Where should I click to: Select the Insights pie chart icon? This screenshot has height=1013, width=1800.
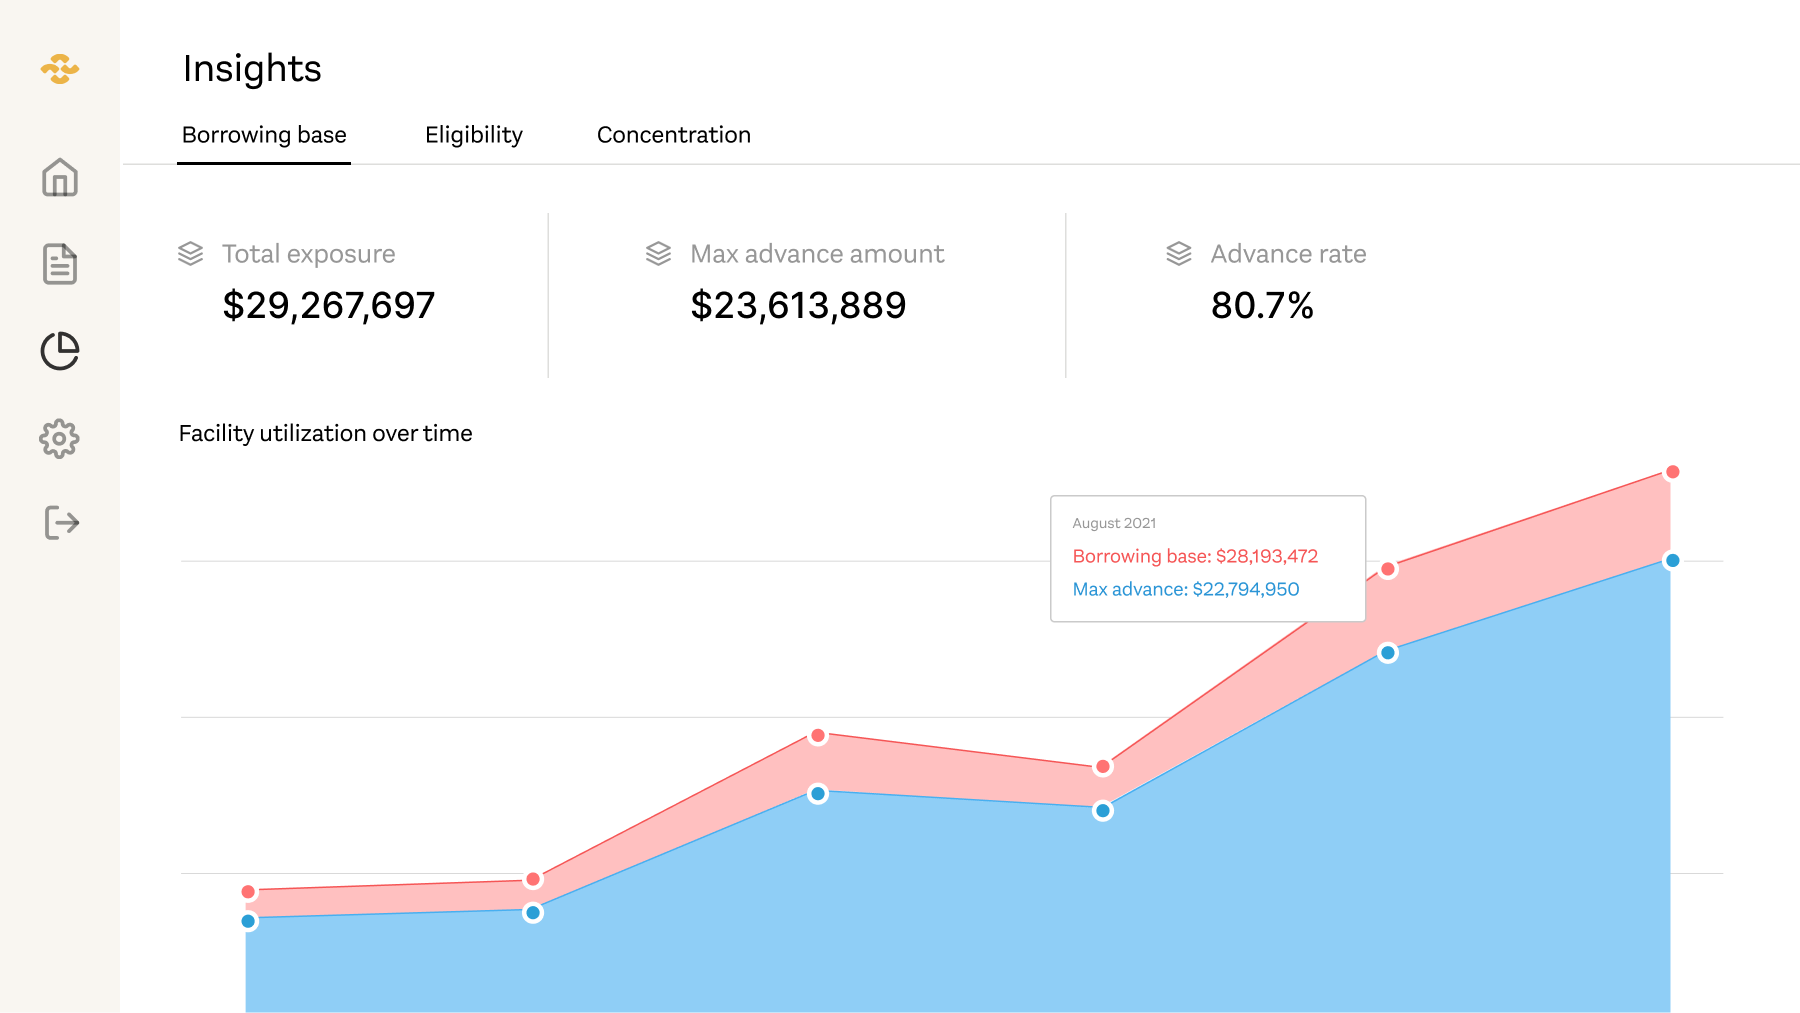[60, 351]
